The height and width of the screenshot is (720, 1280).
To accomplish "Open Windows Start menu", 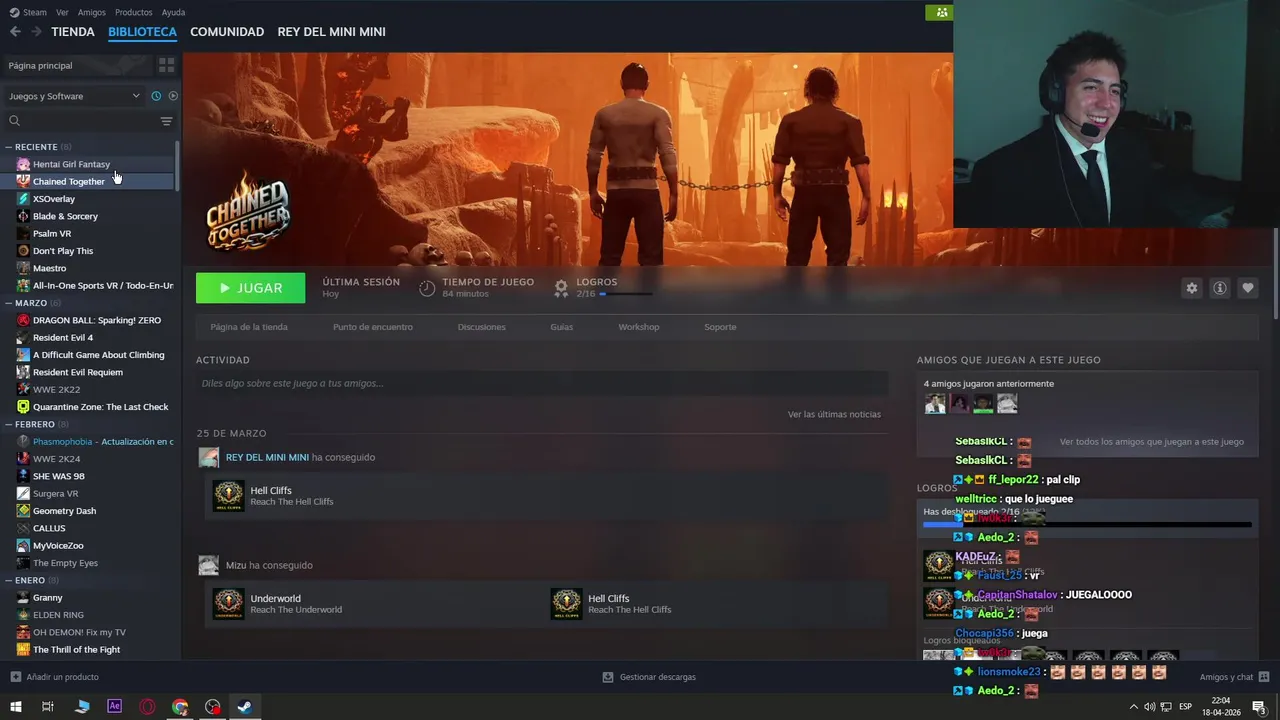I will coord(16,707).
